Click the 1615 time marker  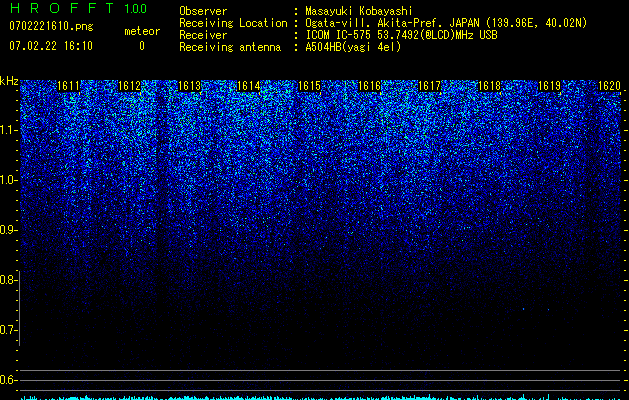[x=310, y=86]
